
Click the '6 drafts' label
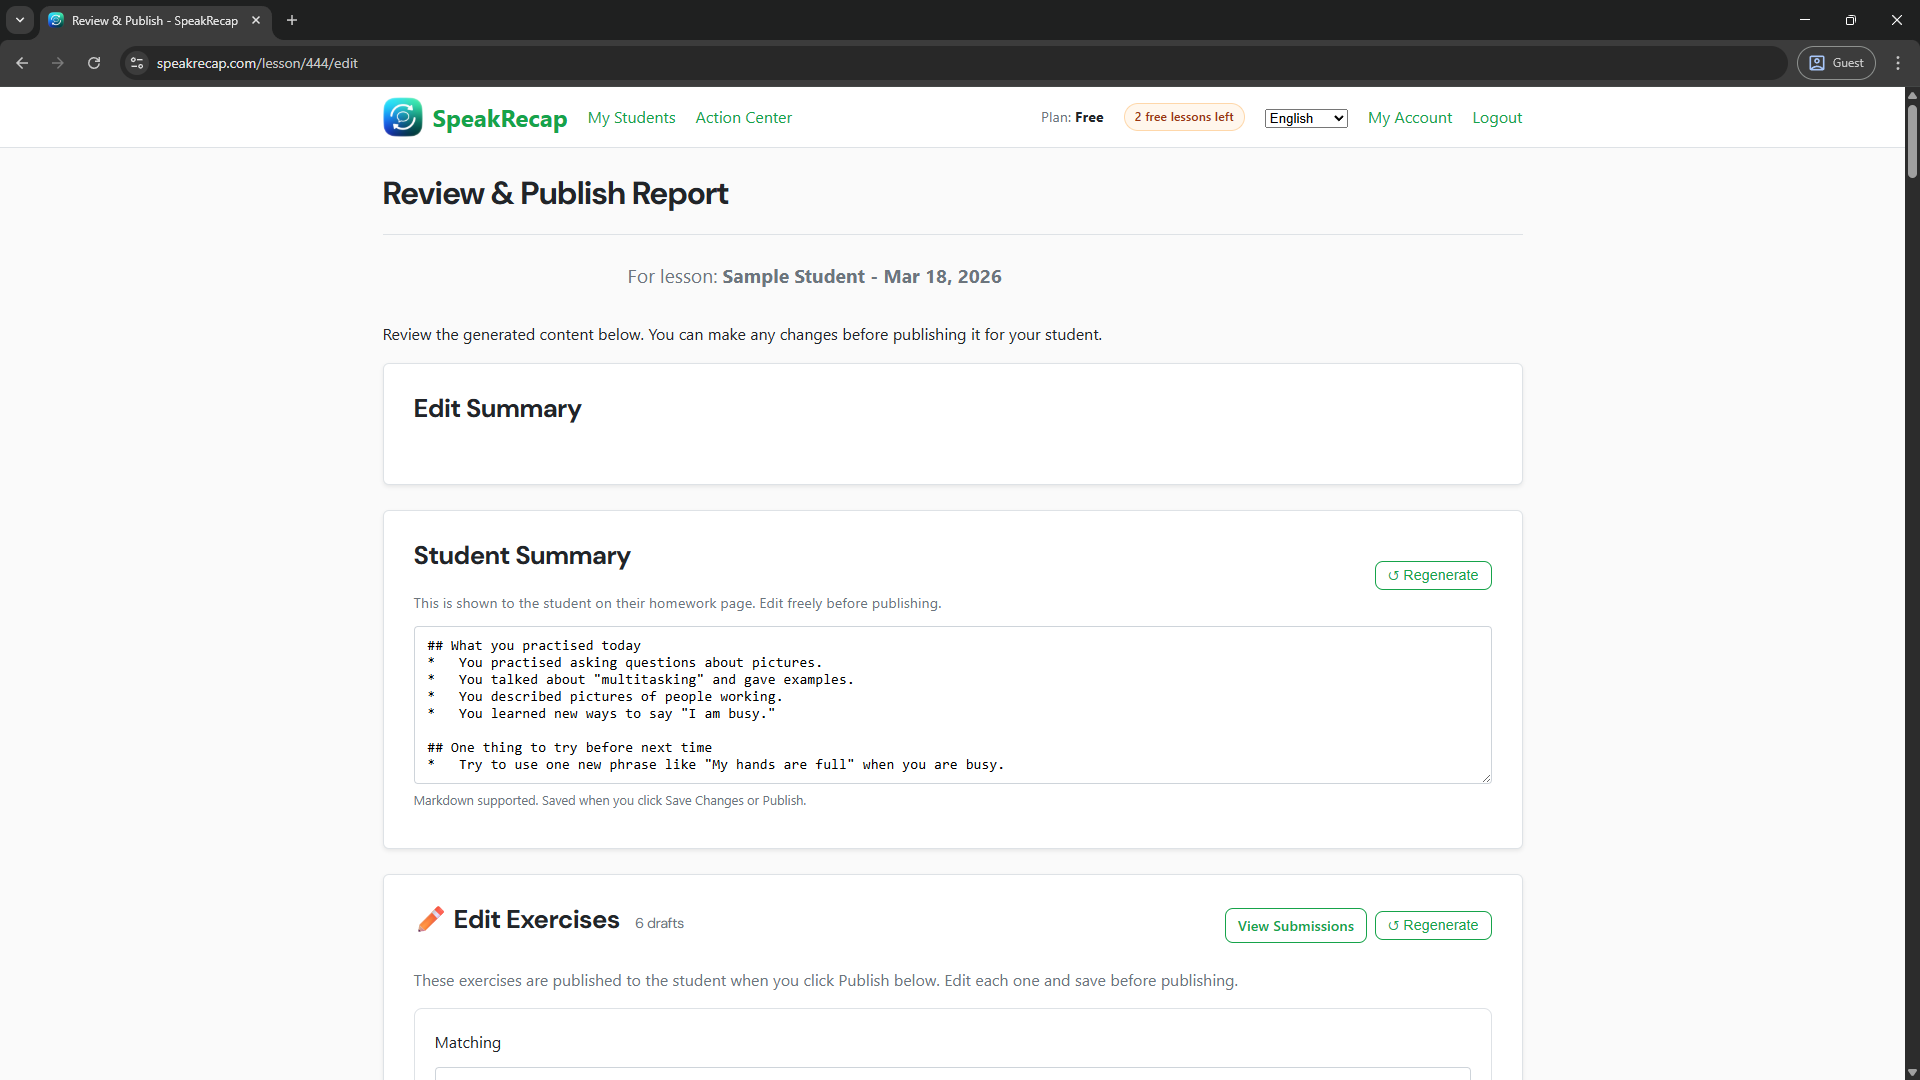659,923
